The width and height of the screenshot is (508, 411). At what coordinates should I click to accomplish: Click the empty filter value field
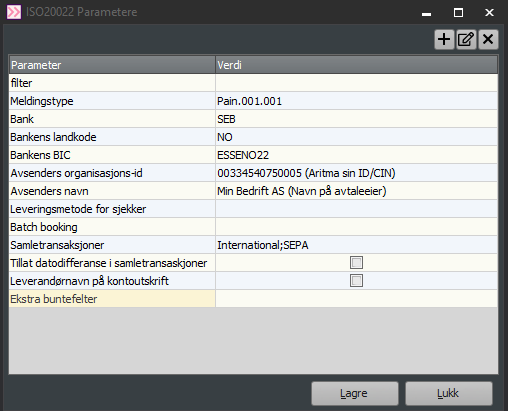pos(356,83)
